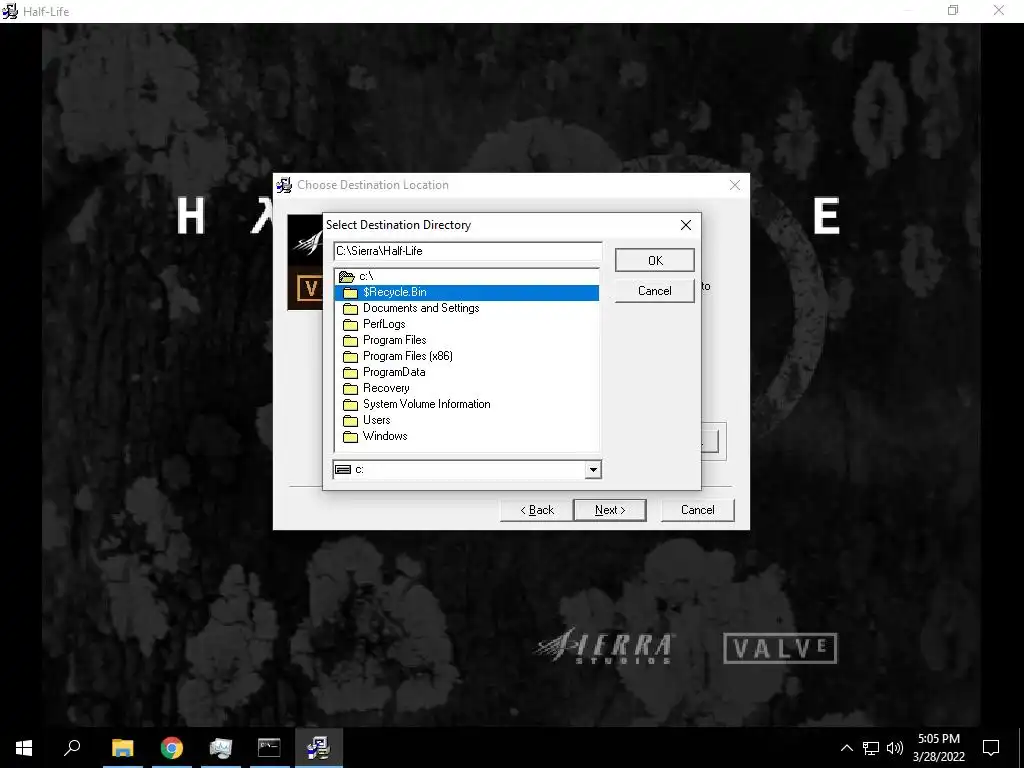Image resolution: width=1024 pixels, height=768 pixels.
Task: Click the network icon in system tray
Action: coord(871,748)
